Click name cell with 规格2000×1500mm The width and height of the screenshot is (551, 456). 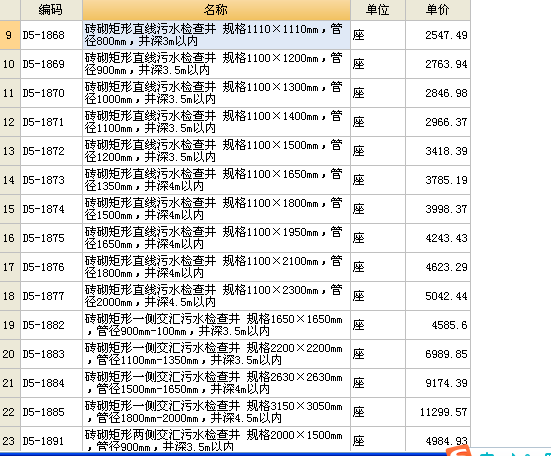pos(216,440)
